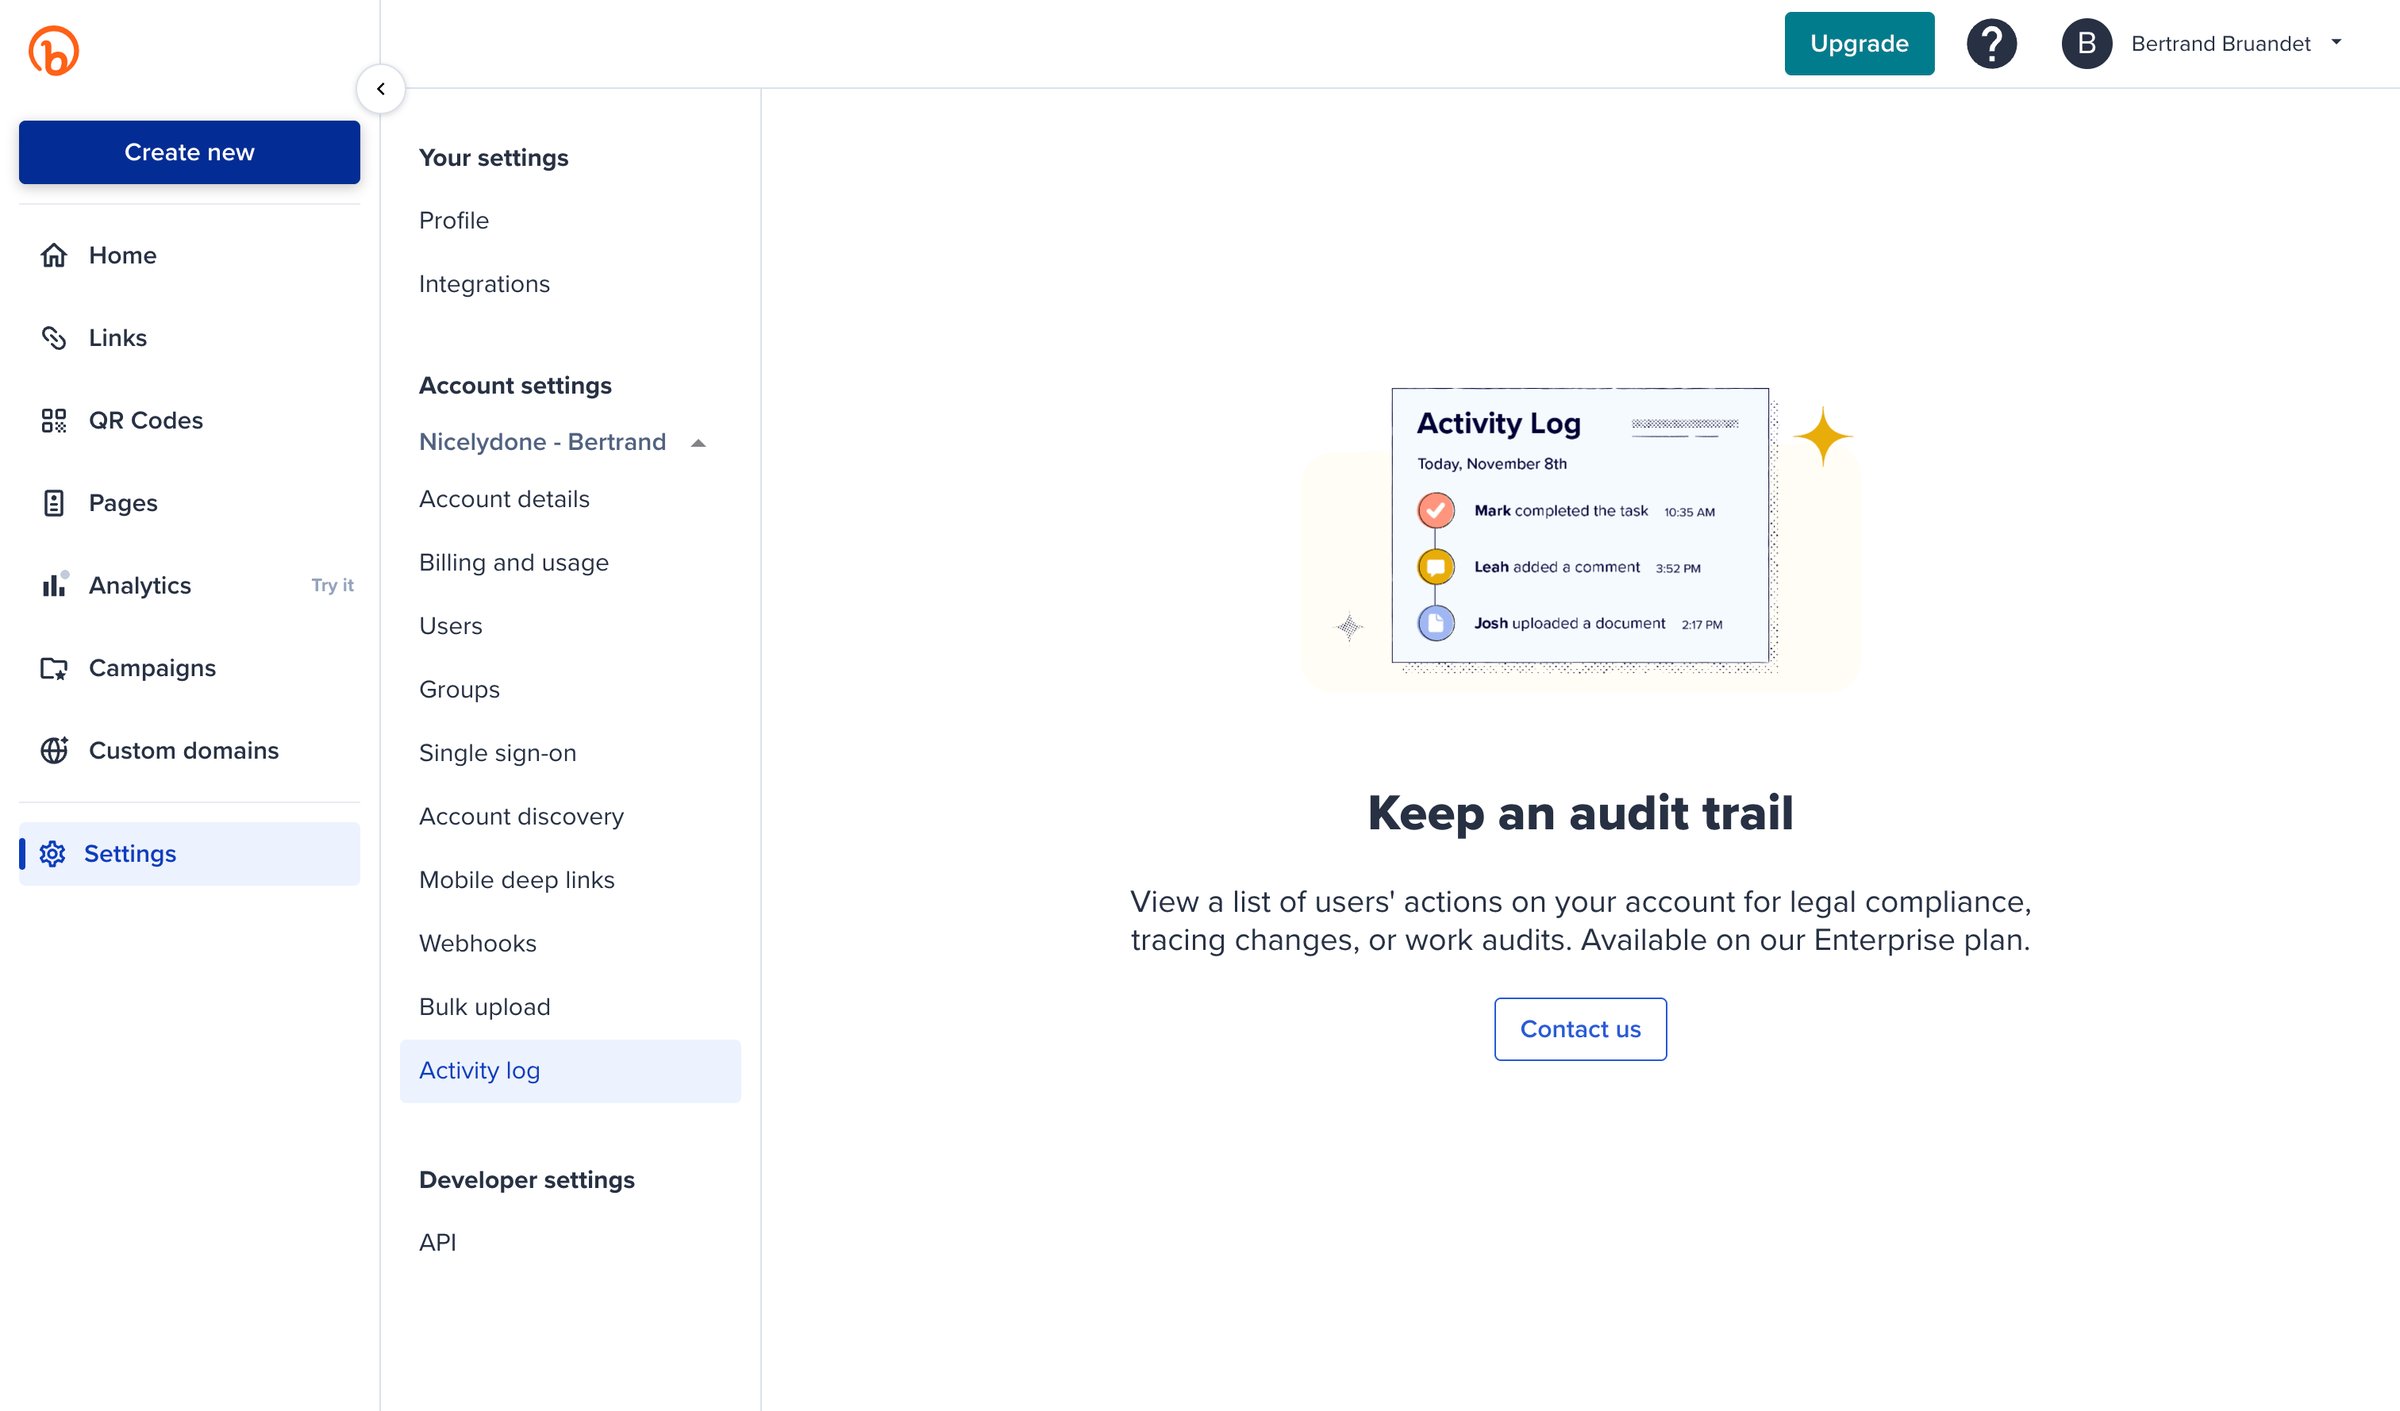Collapse the Nicelydone - Bertrand account section

pos(698,443)
